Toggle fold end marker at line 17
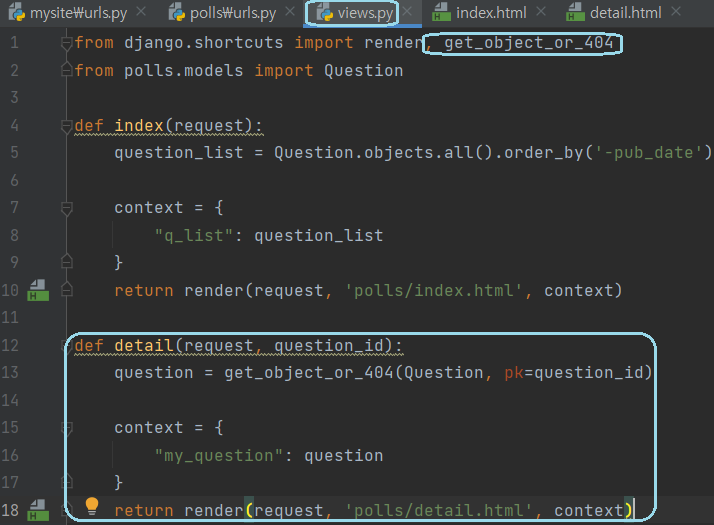714x525 pixels. [66, 481]
